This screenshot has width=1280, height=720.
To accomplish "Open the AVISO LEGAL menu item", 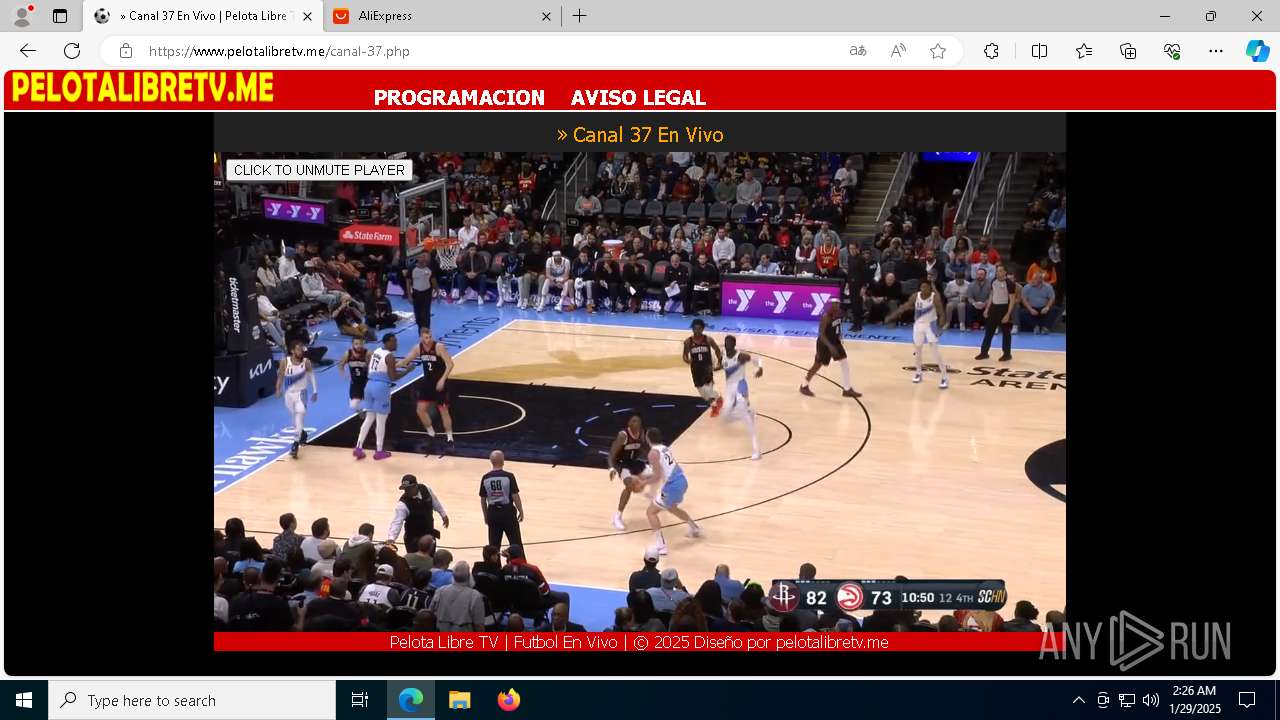I will [638, 98].
